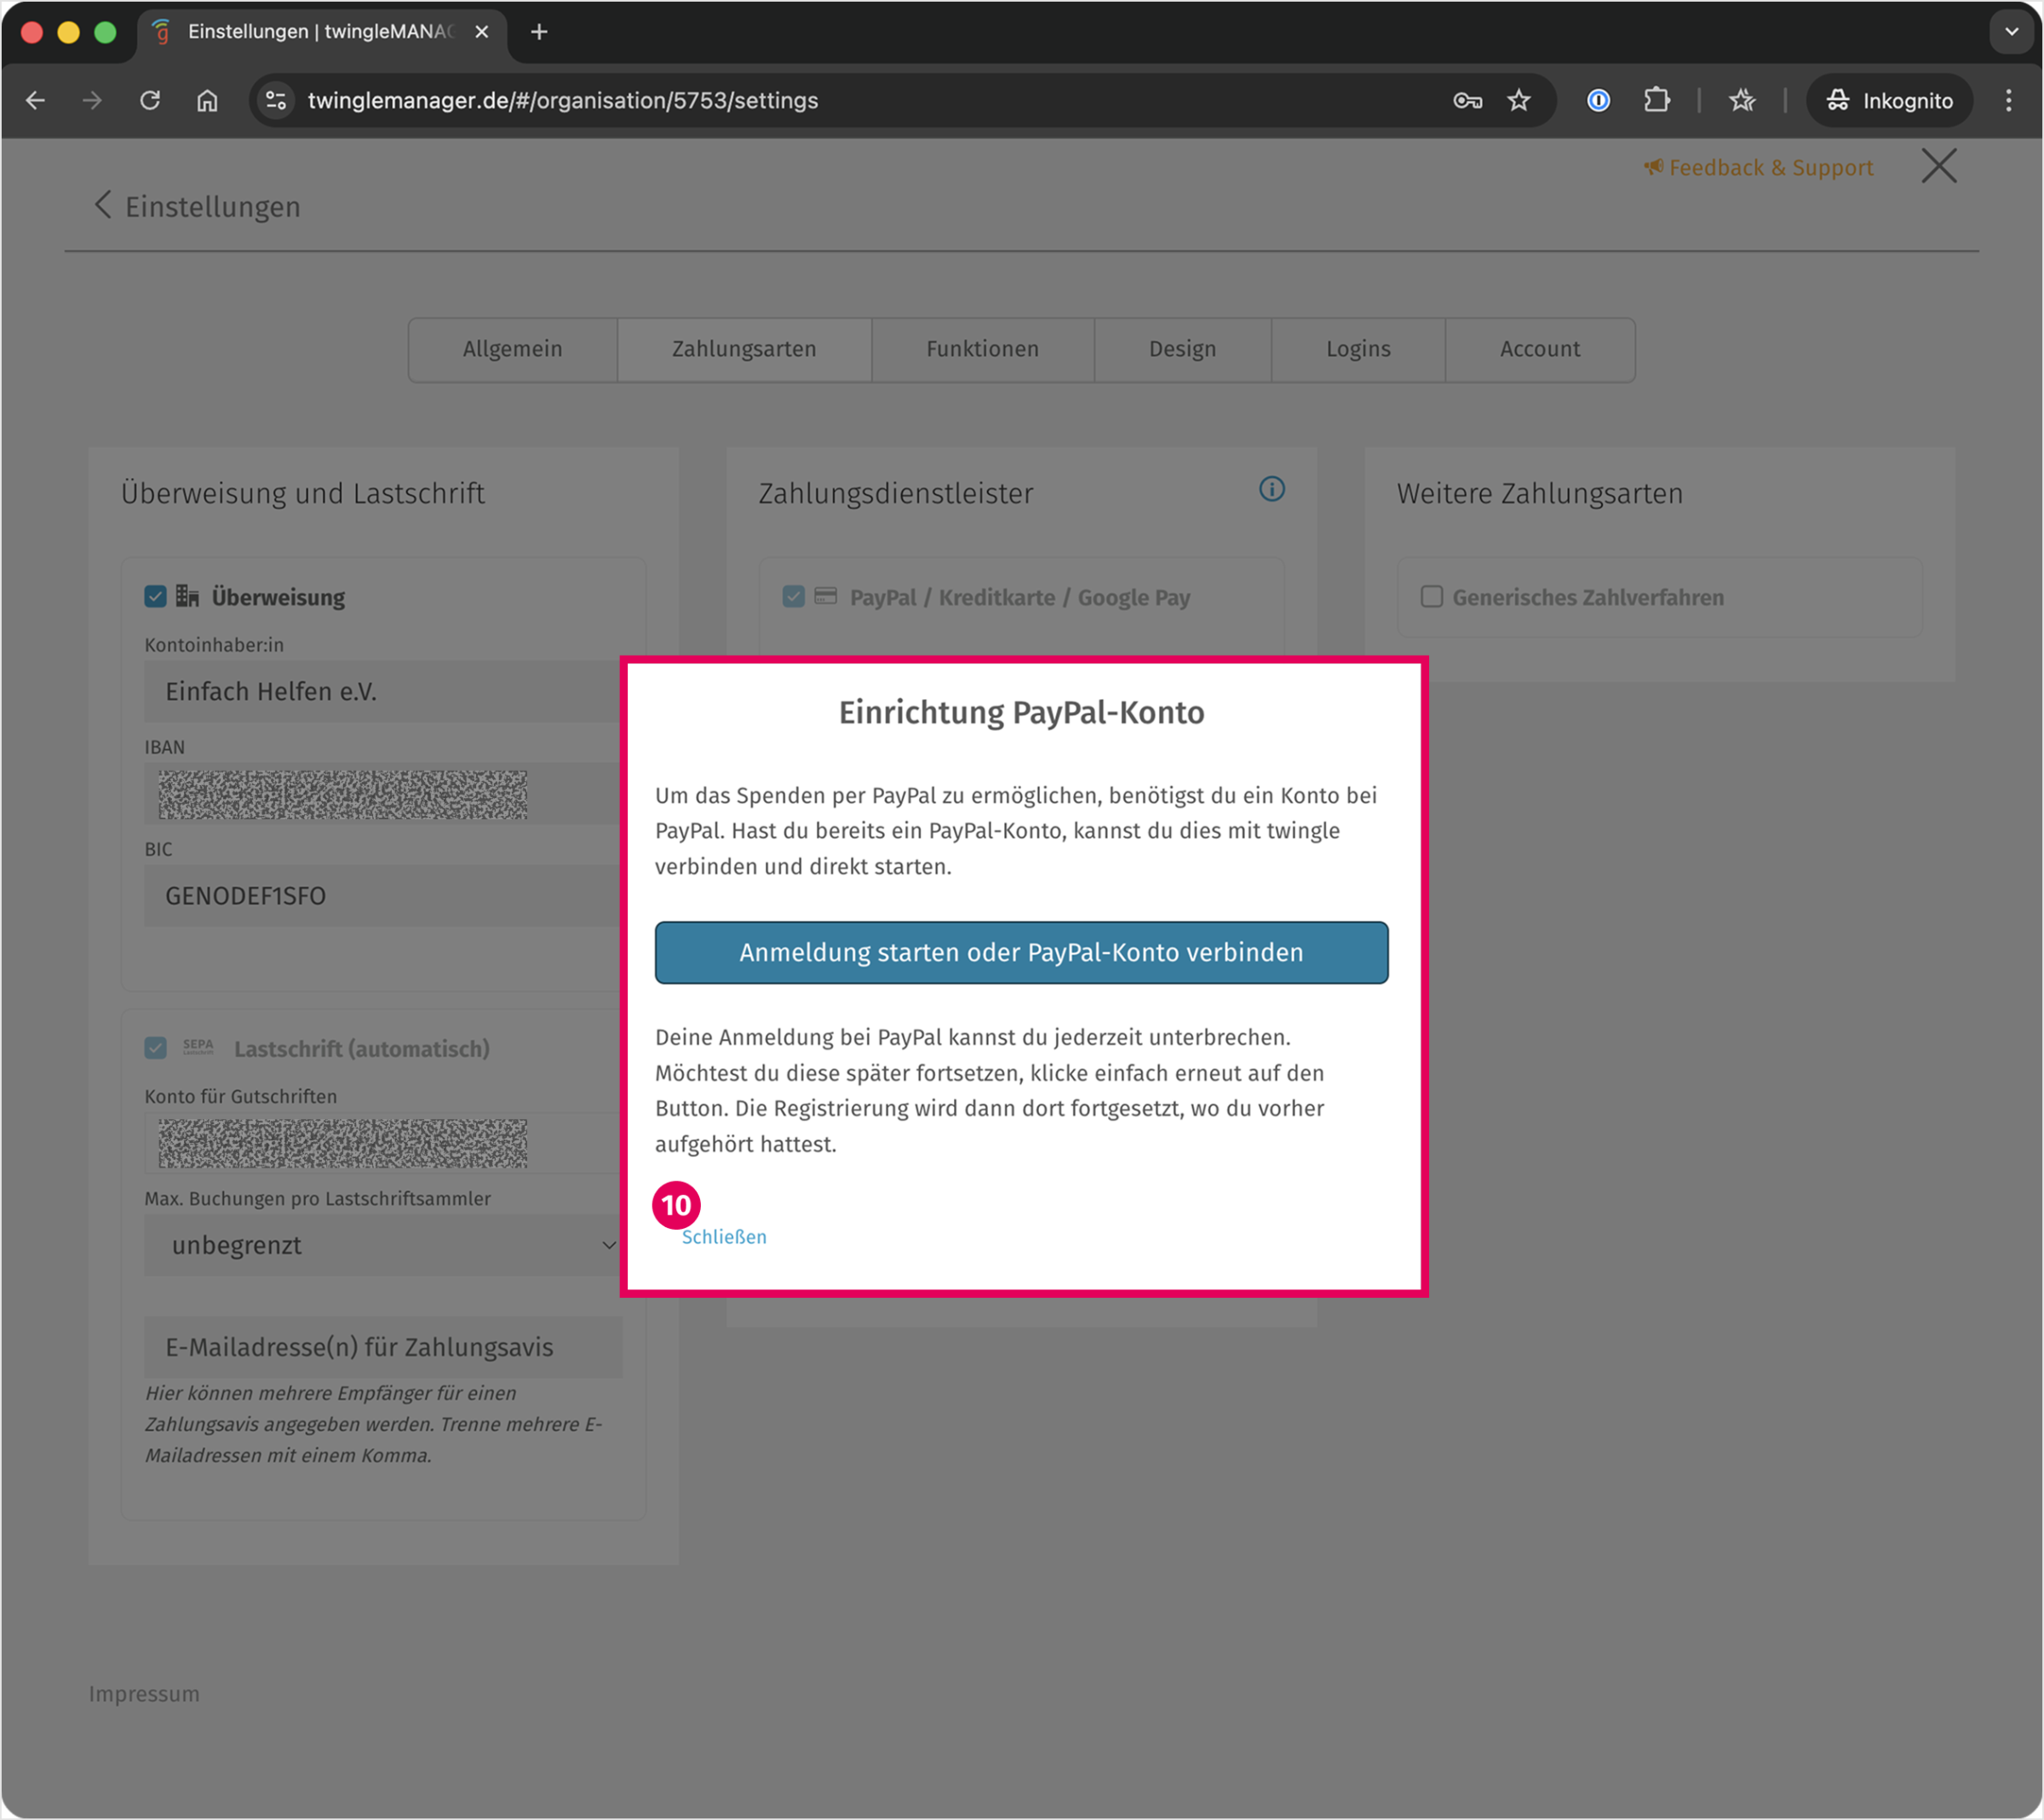This screenshot has height=1820, width=2044.
Task: Switch to the Funktionen tab
Action: 982,349
